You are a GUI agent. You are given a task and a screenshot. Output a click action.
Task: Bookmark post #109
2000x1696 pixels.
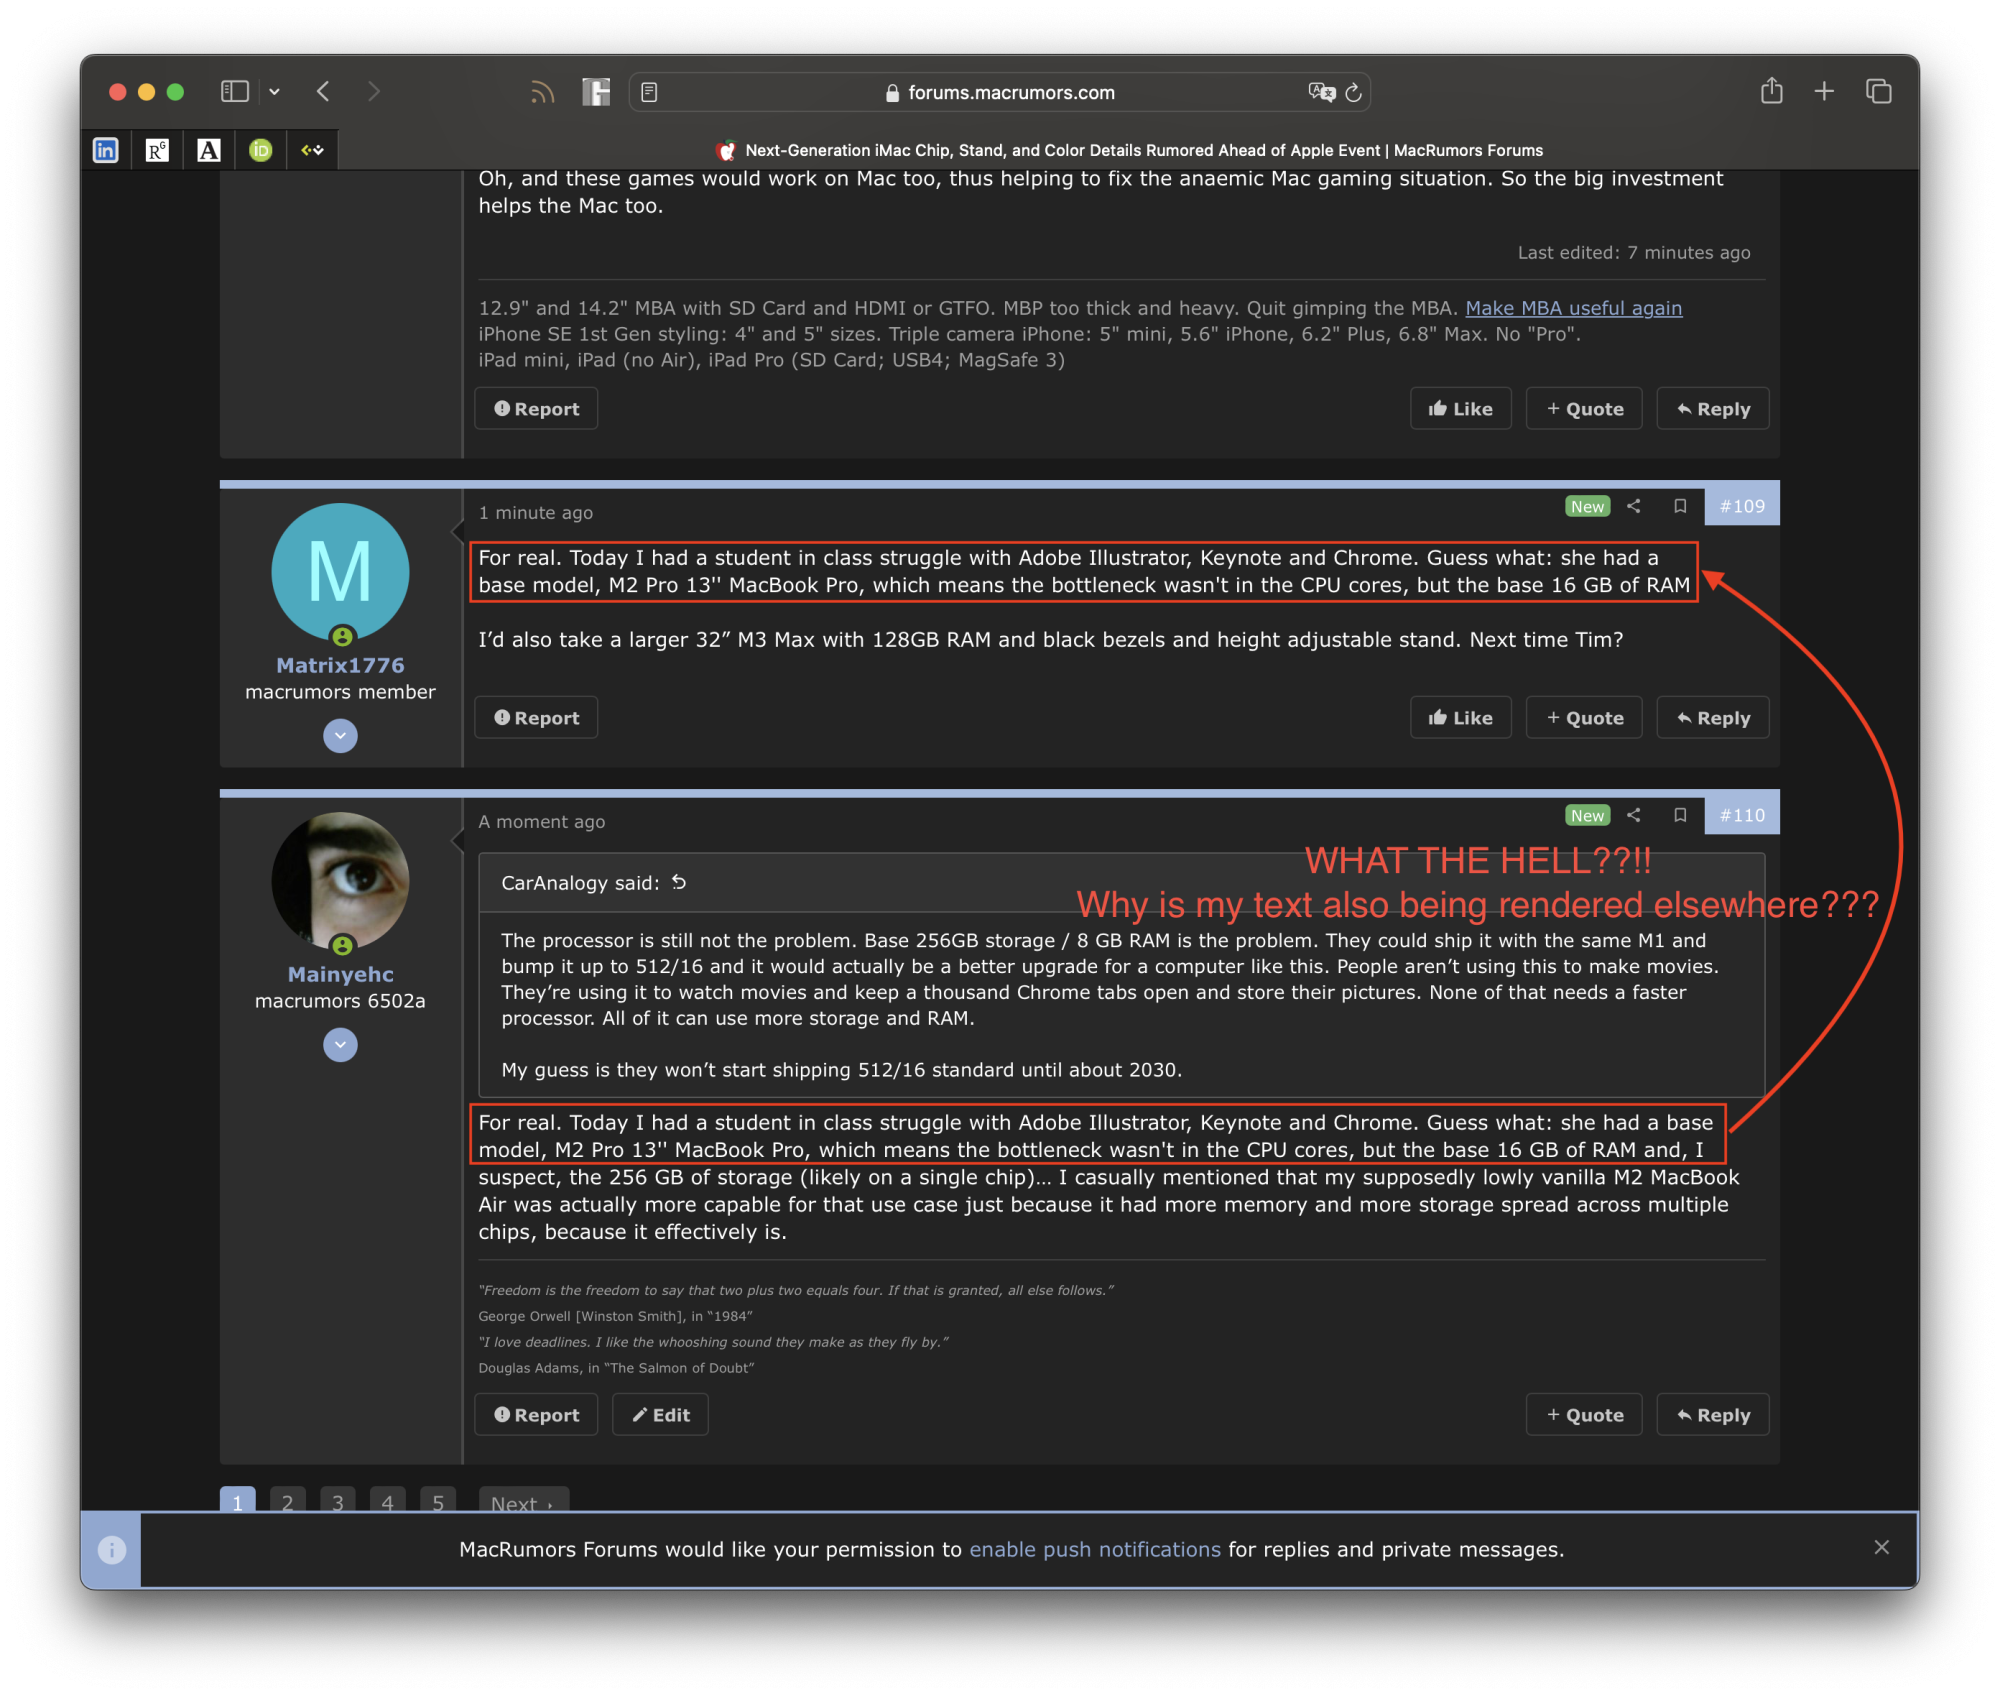(x=1680, y=507)
